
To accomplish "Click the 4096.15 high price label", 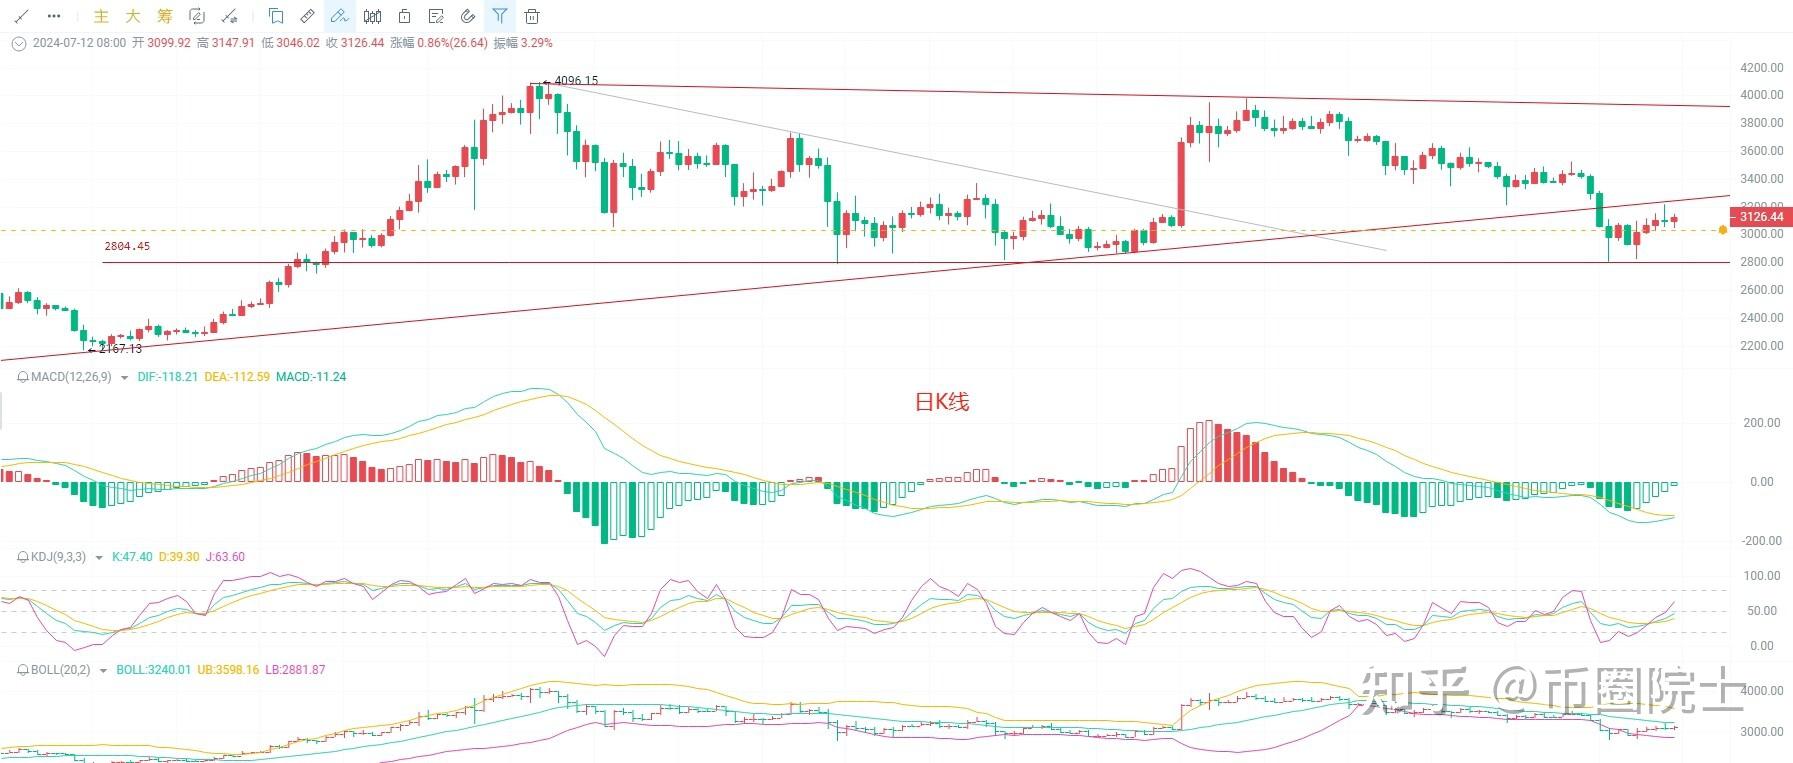I will click(576, 81).
